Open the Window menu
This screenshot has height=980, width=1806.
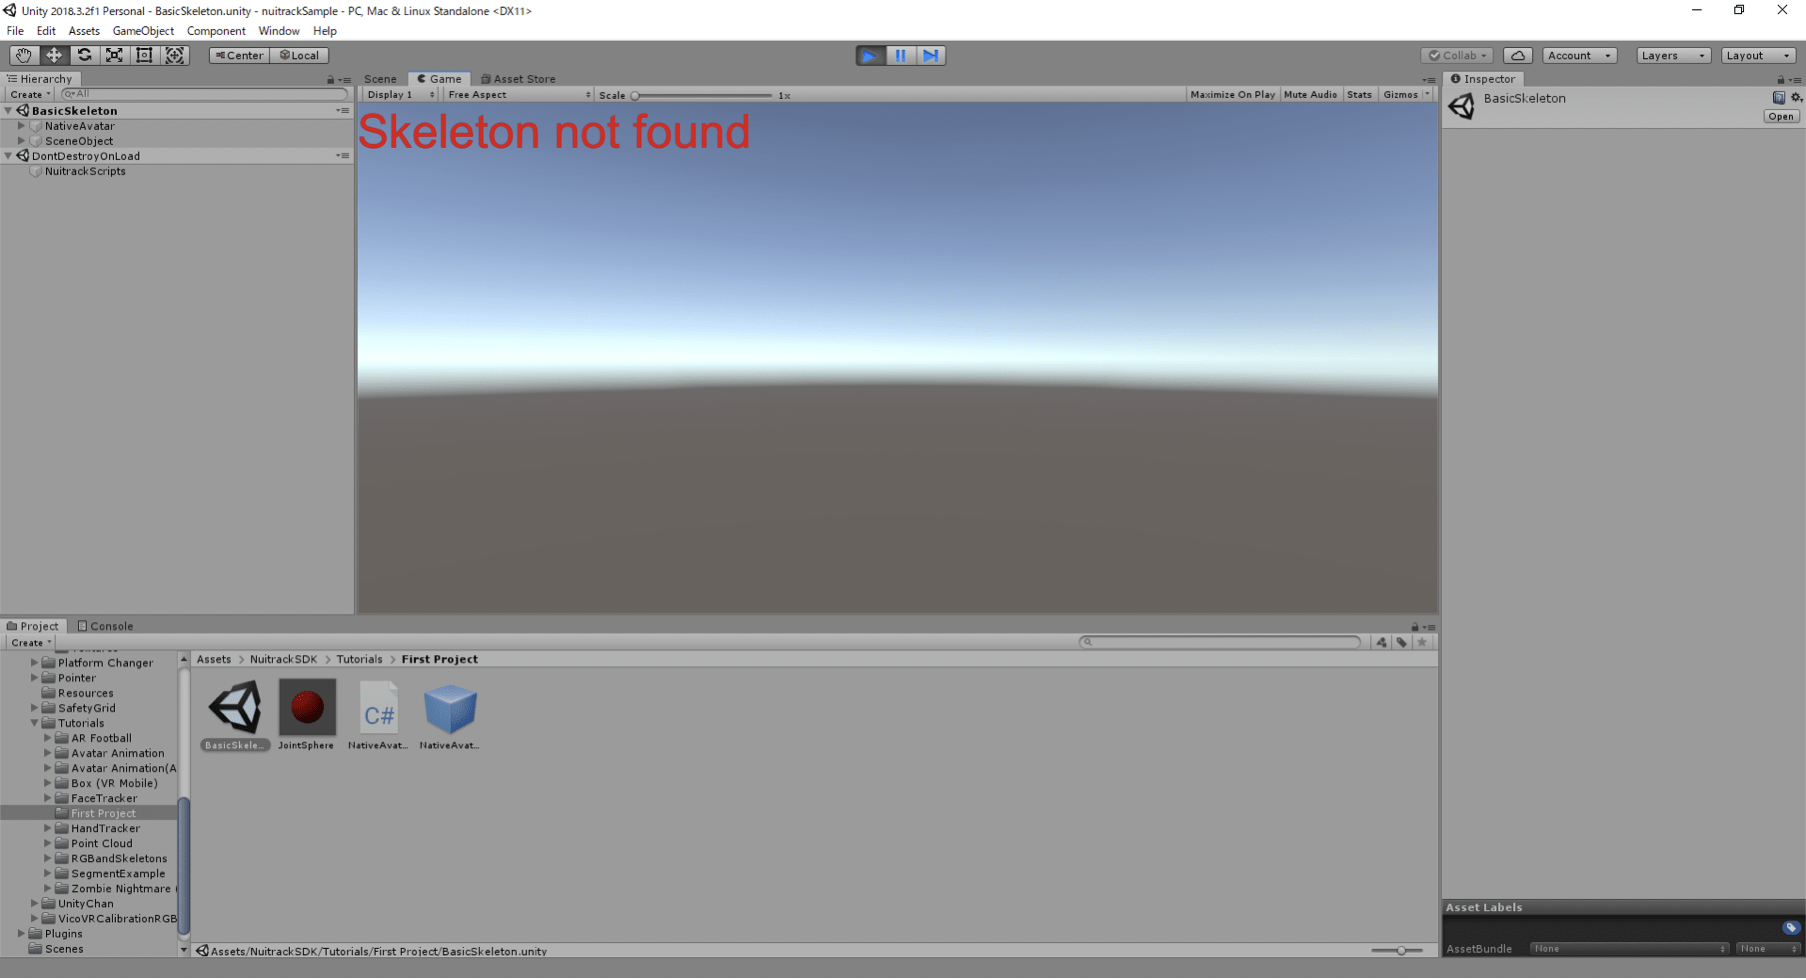pos(279,31)
